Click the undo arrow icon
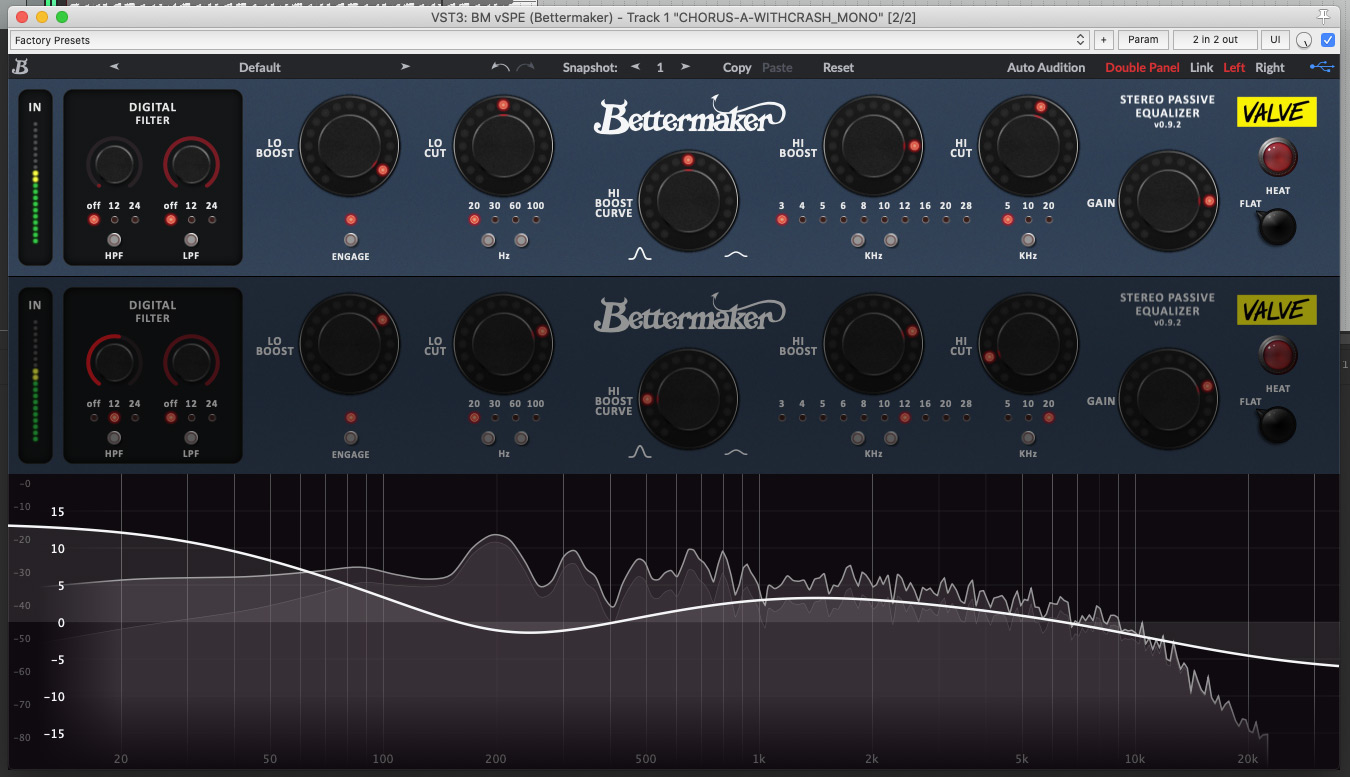This screenshot has width=1350, height=777. pos(501,67)
